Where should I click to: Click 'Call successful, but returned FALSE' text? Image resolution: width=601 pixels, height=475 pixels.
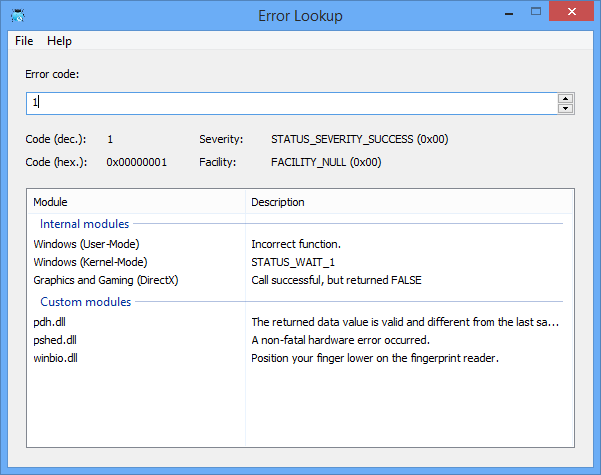pos(336,280)
